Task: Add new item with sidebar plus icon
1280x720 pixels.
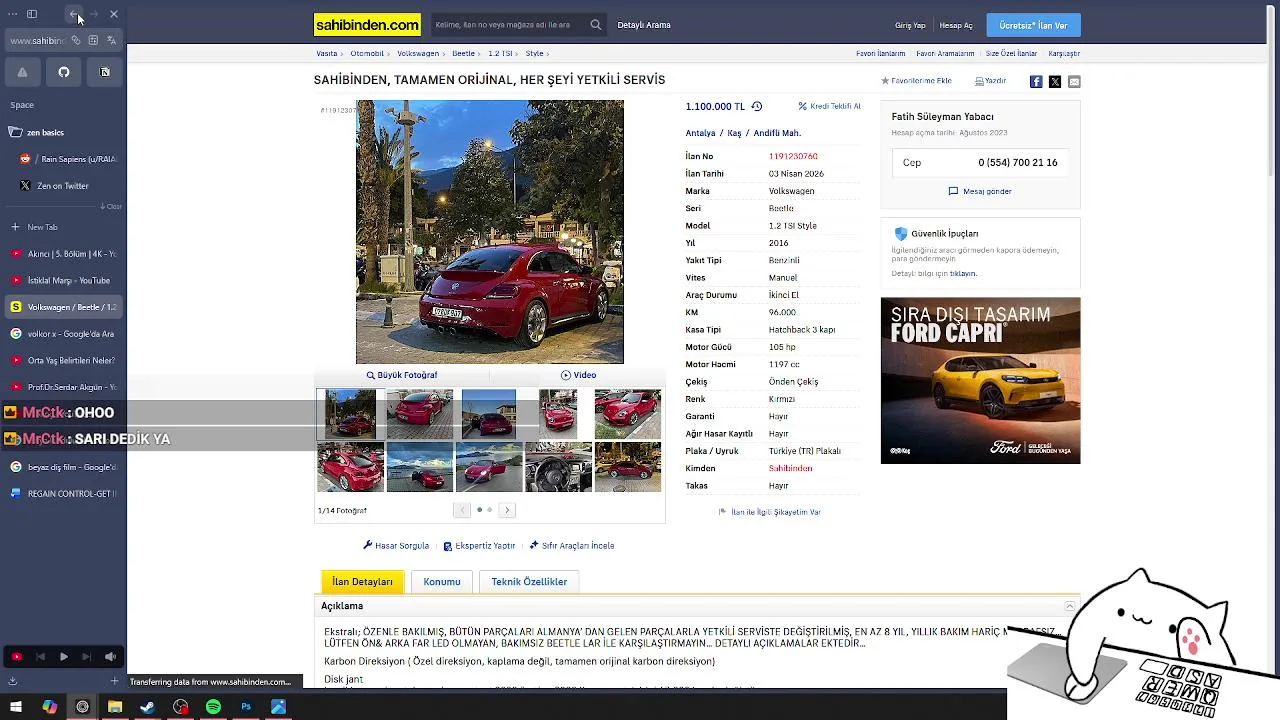Action: click(x=114, y=681)
